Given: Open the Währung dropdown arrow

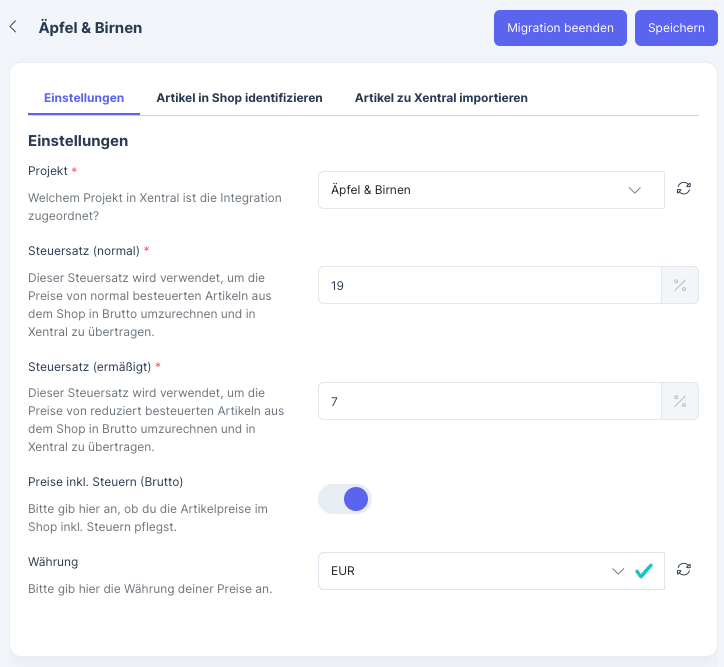Looking at the screenshot, I should [x=618, y=571].
